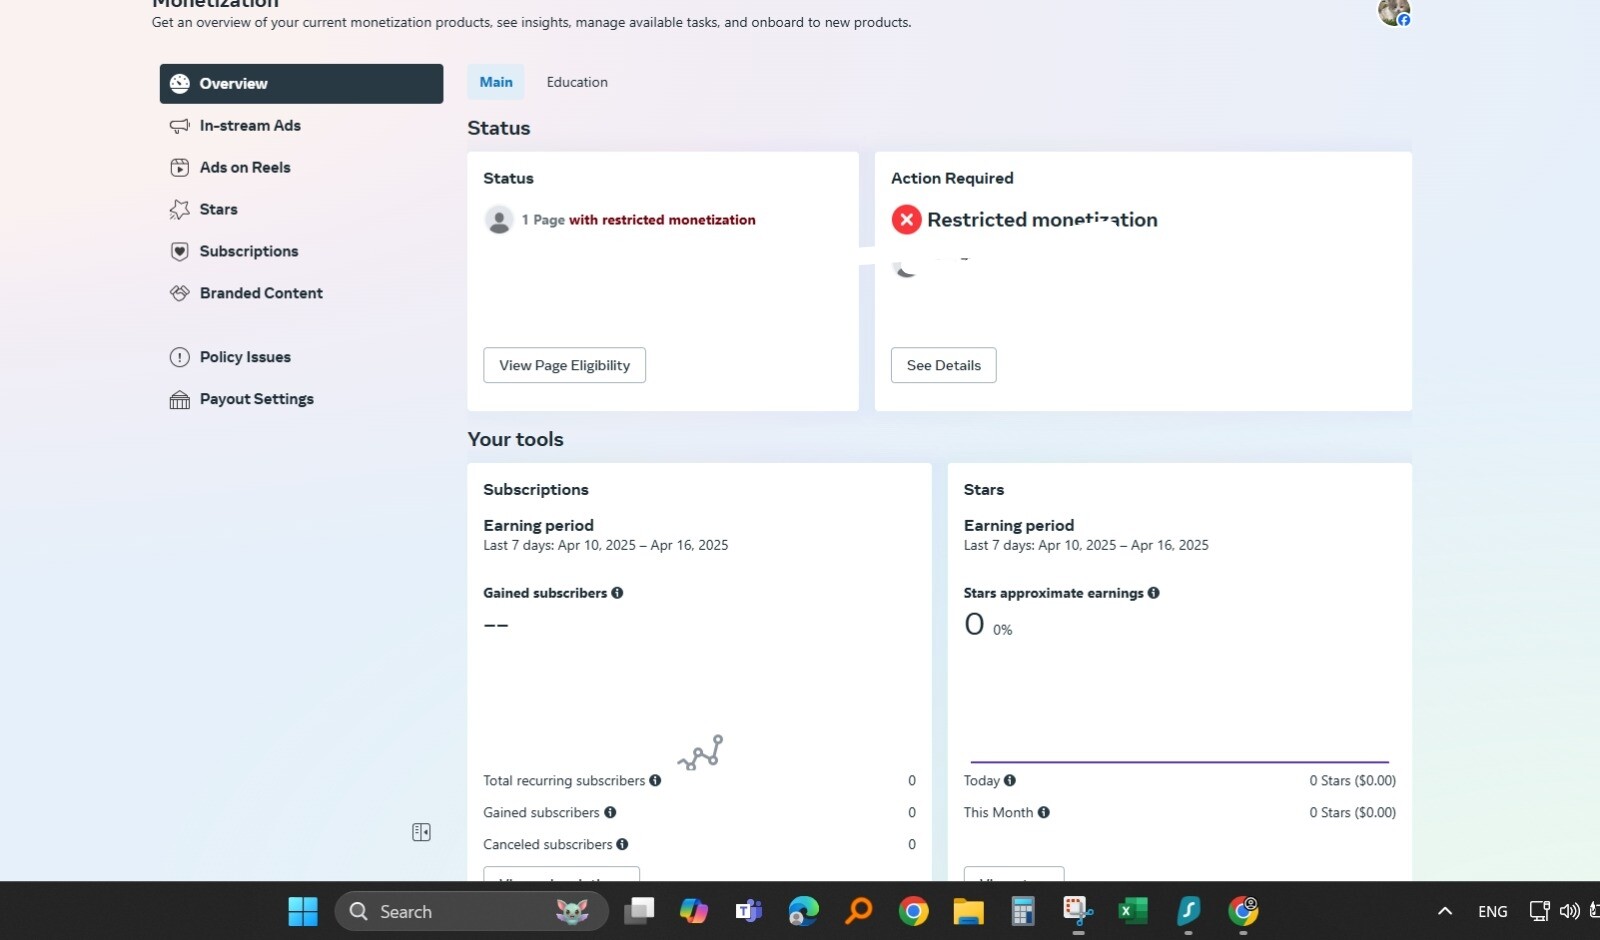Screen dimensions: 1600x940
Task: Click info icon next to Canceled subscribers
Action: (x=622, y=845)
